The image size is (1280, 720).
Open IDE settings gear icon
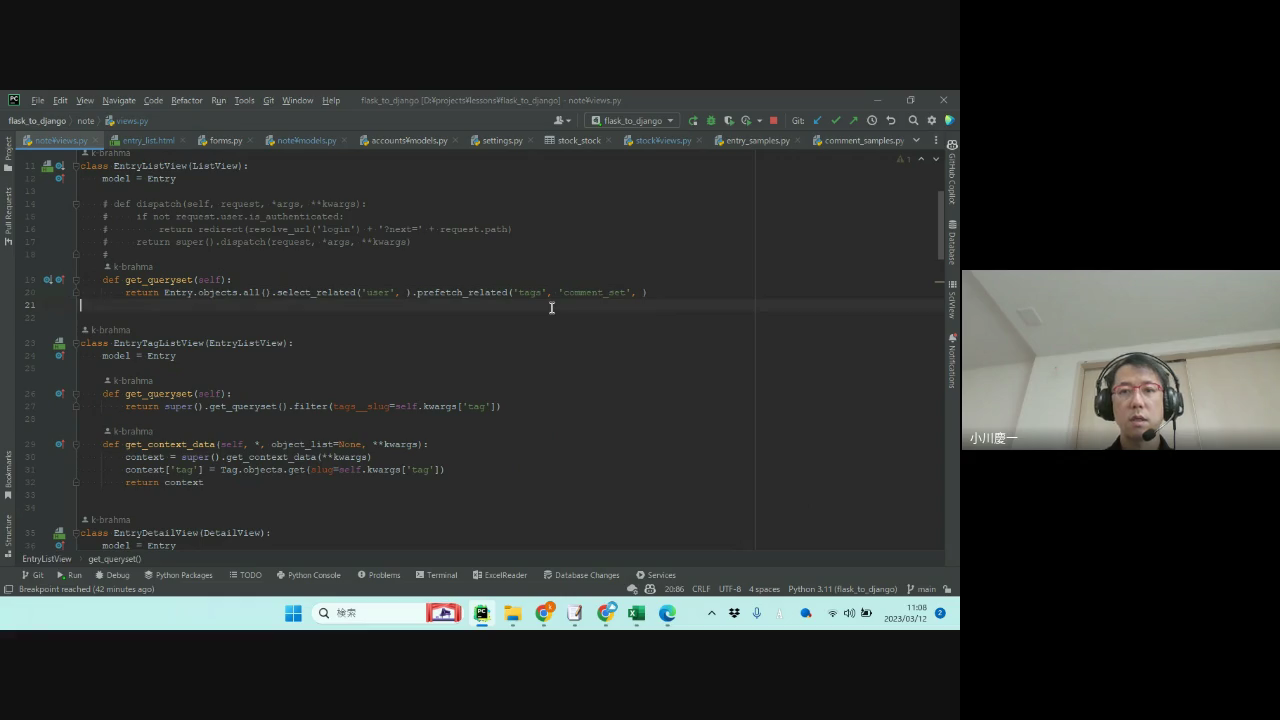coord(931,121)
